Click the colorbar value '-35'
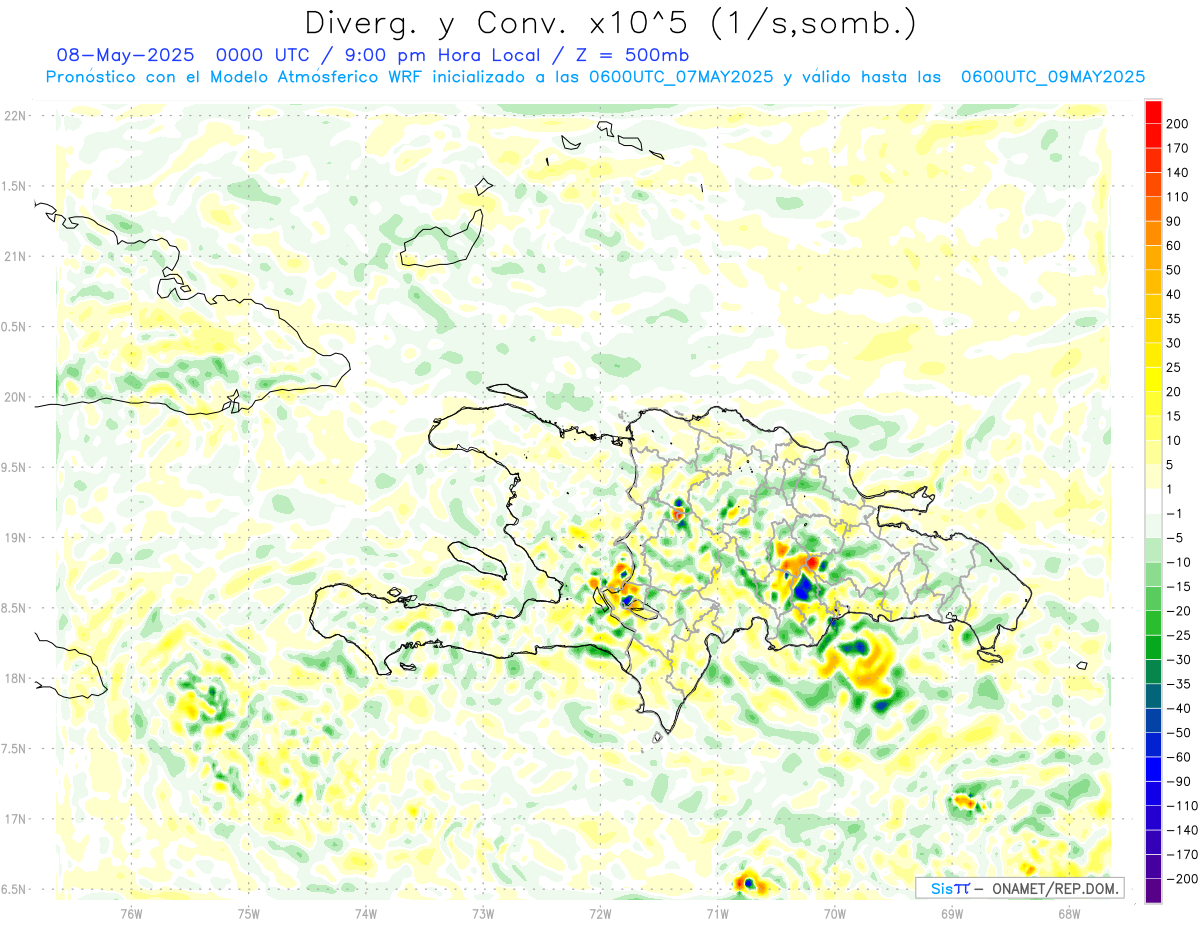The height and width of the screenshot is (927, 1200). coord(1178,684)
